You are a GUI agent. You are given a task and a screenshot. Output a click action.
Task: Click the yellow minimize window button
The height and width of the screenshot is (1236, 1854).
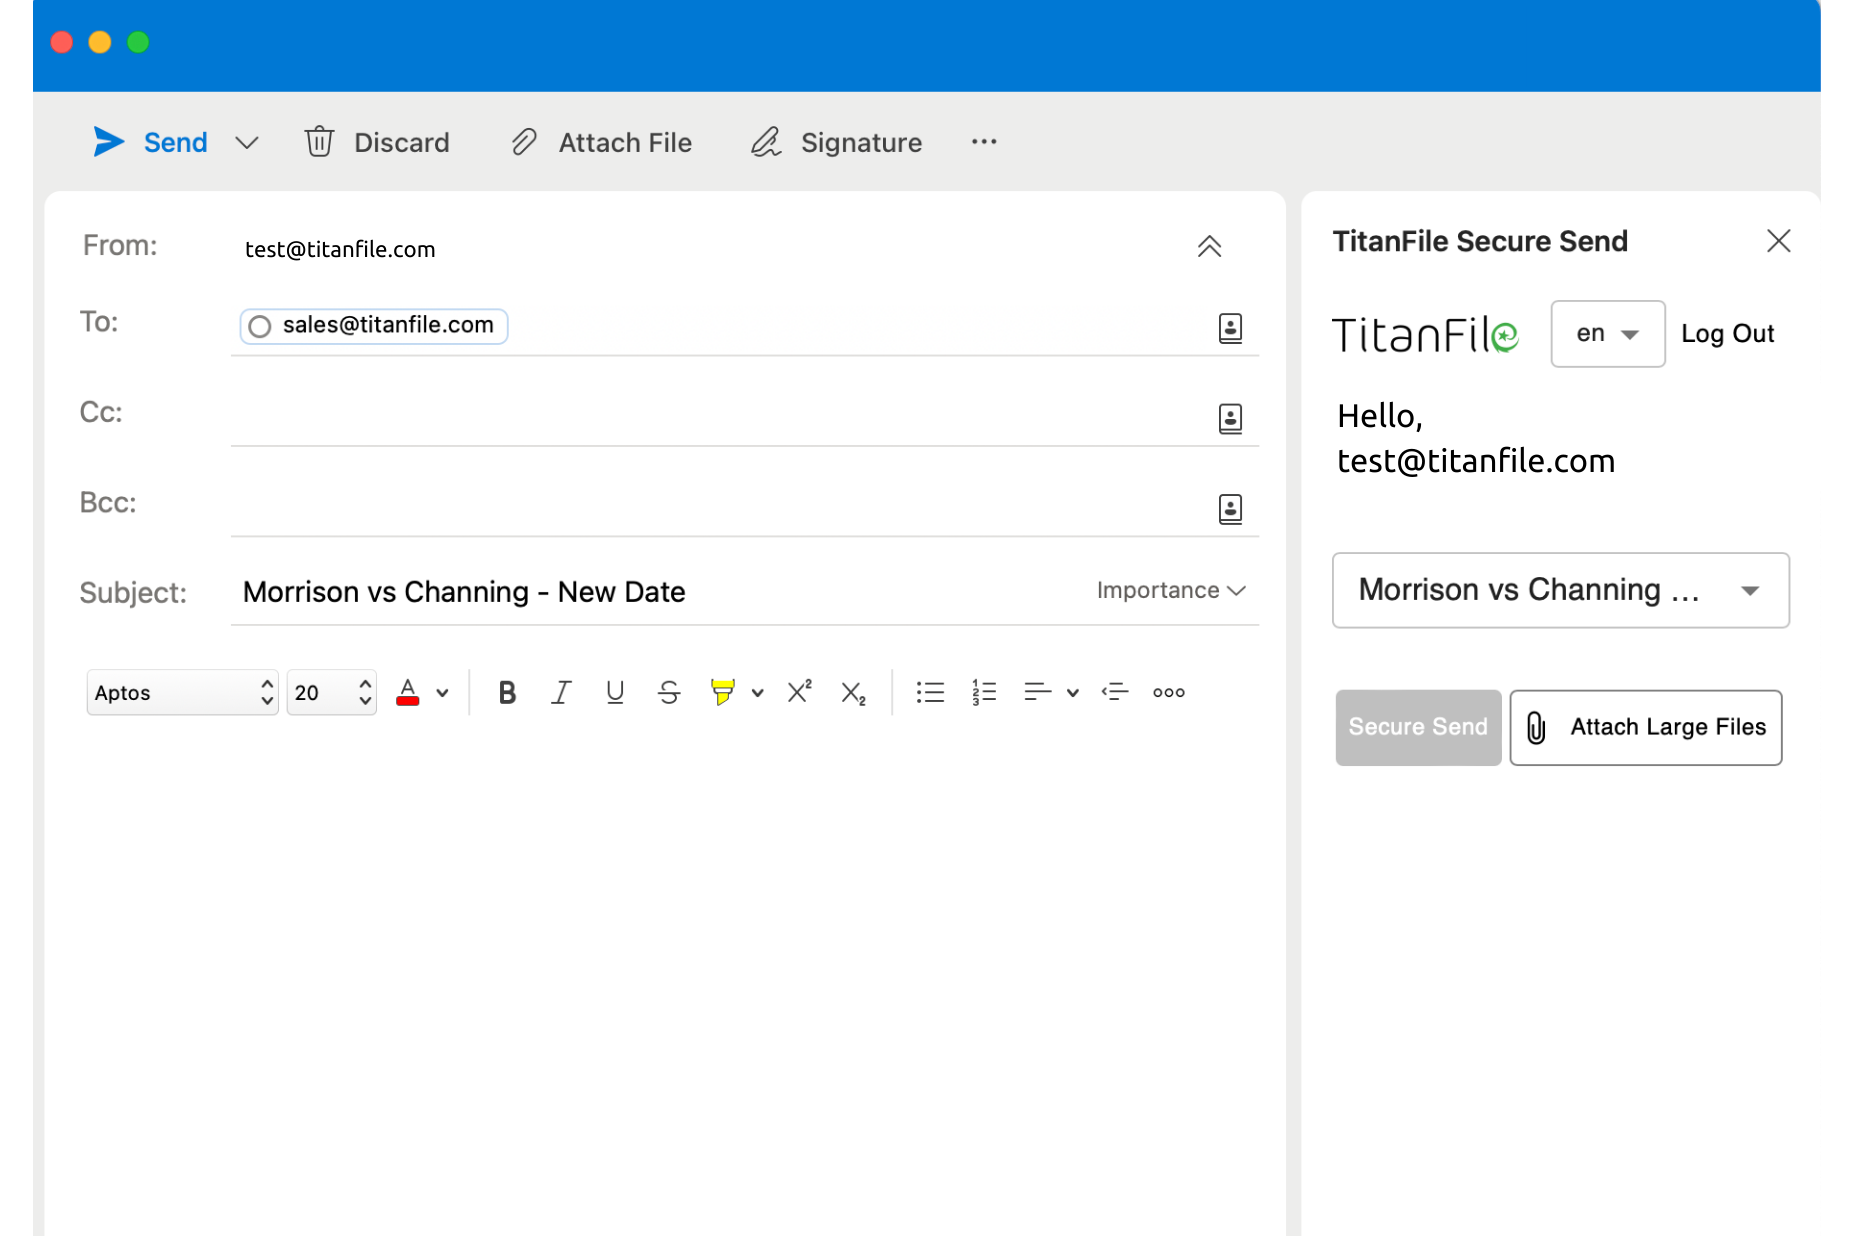pos(100,42)
